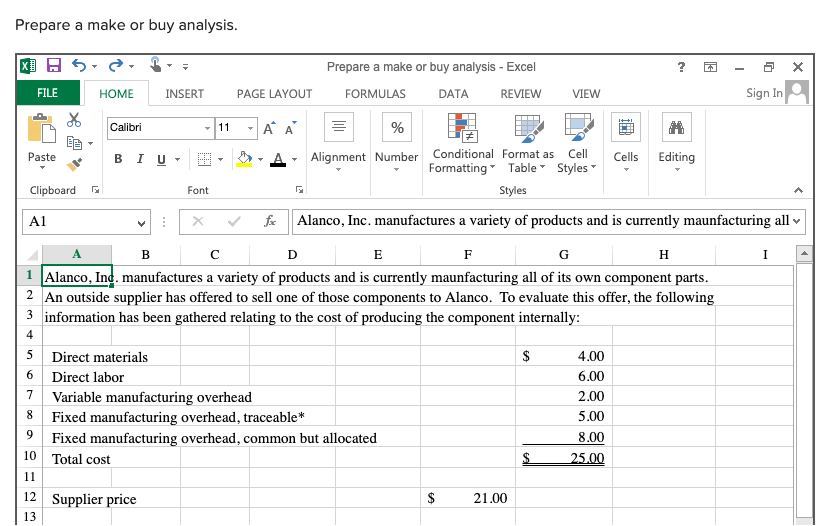Open the Clipboard dialog launcher
Screen dimensions: 822x526
(95, 190)
